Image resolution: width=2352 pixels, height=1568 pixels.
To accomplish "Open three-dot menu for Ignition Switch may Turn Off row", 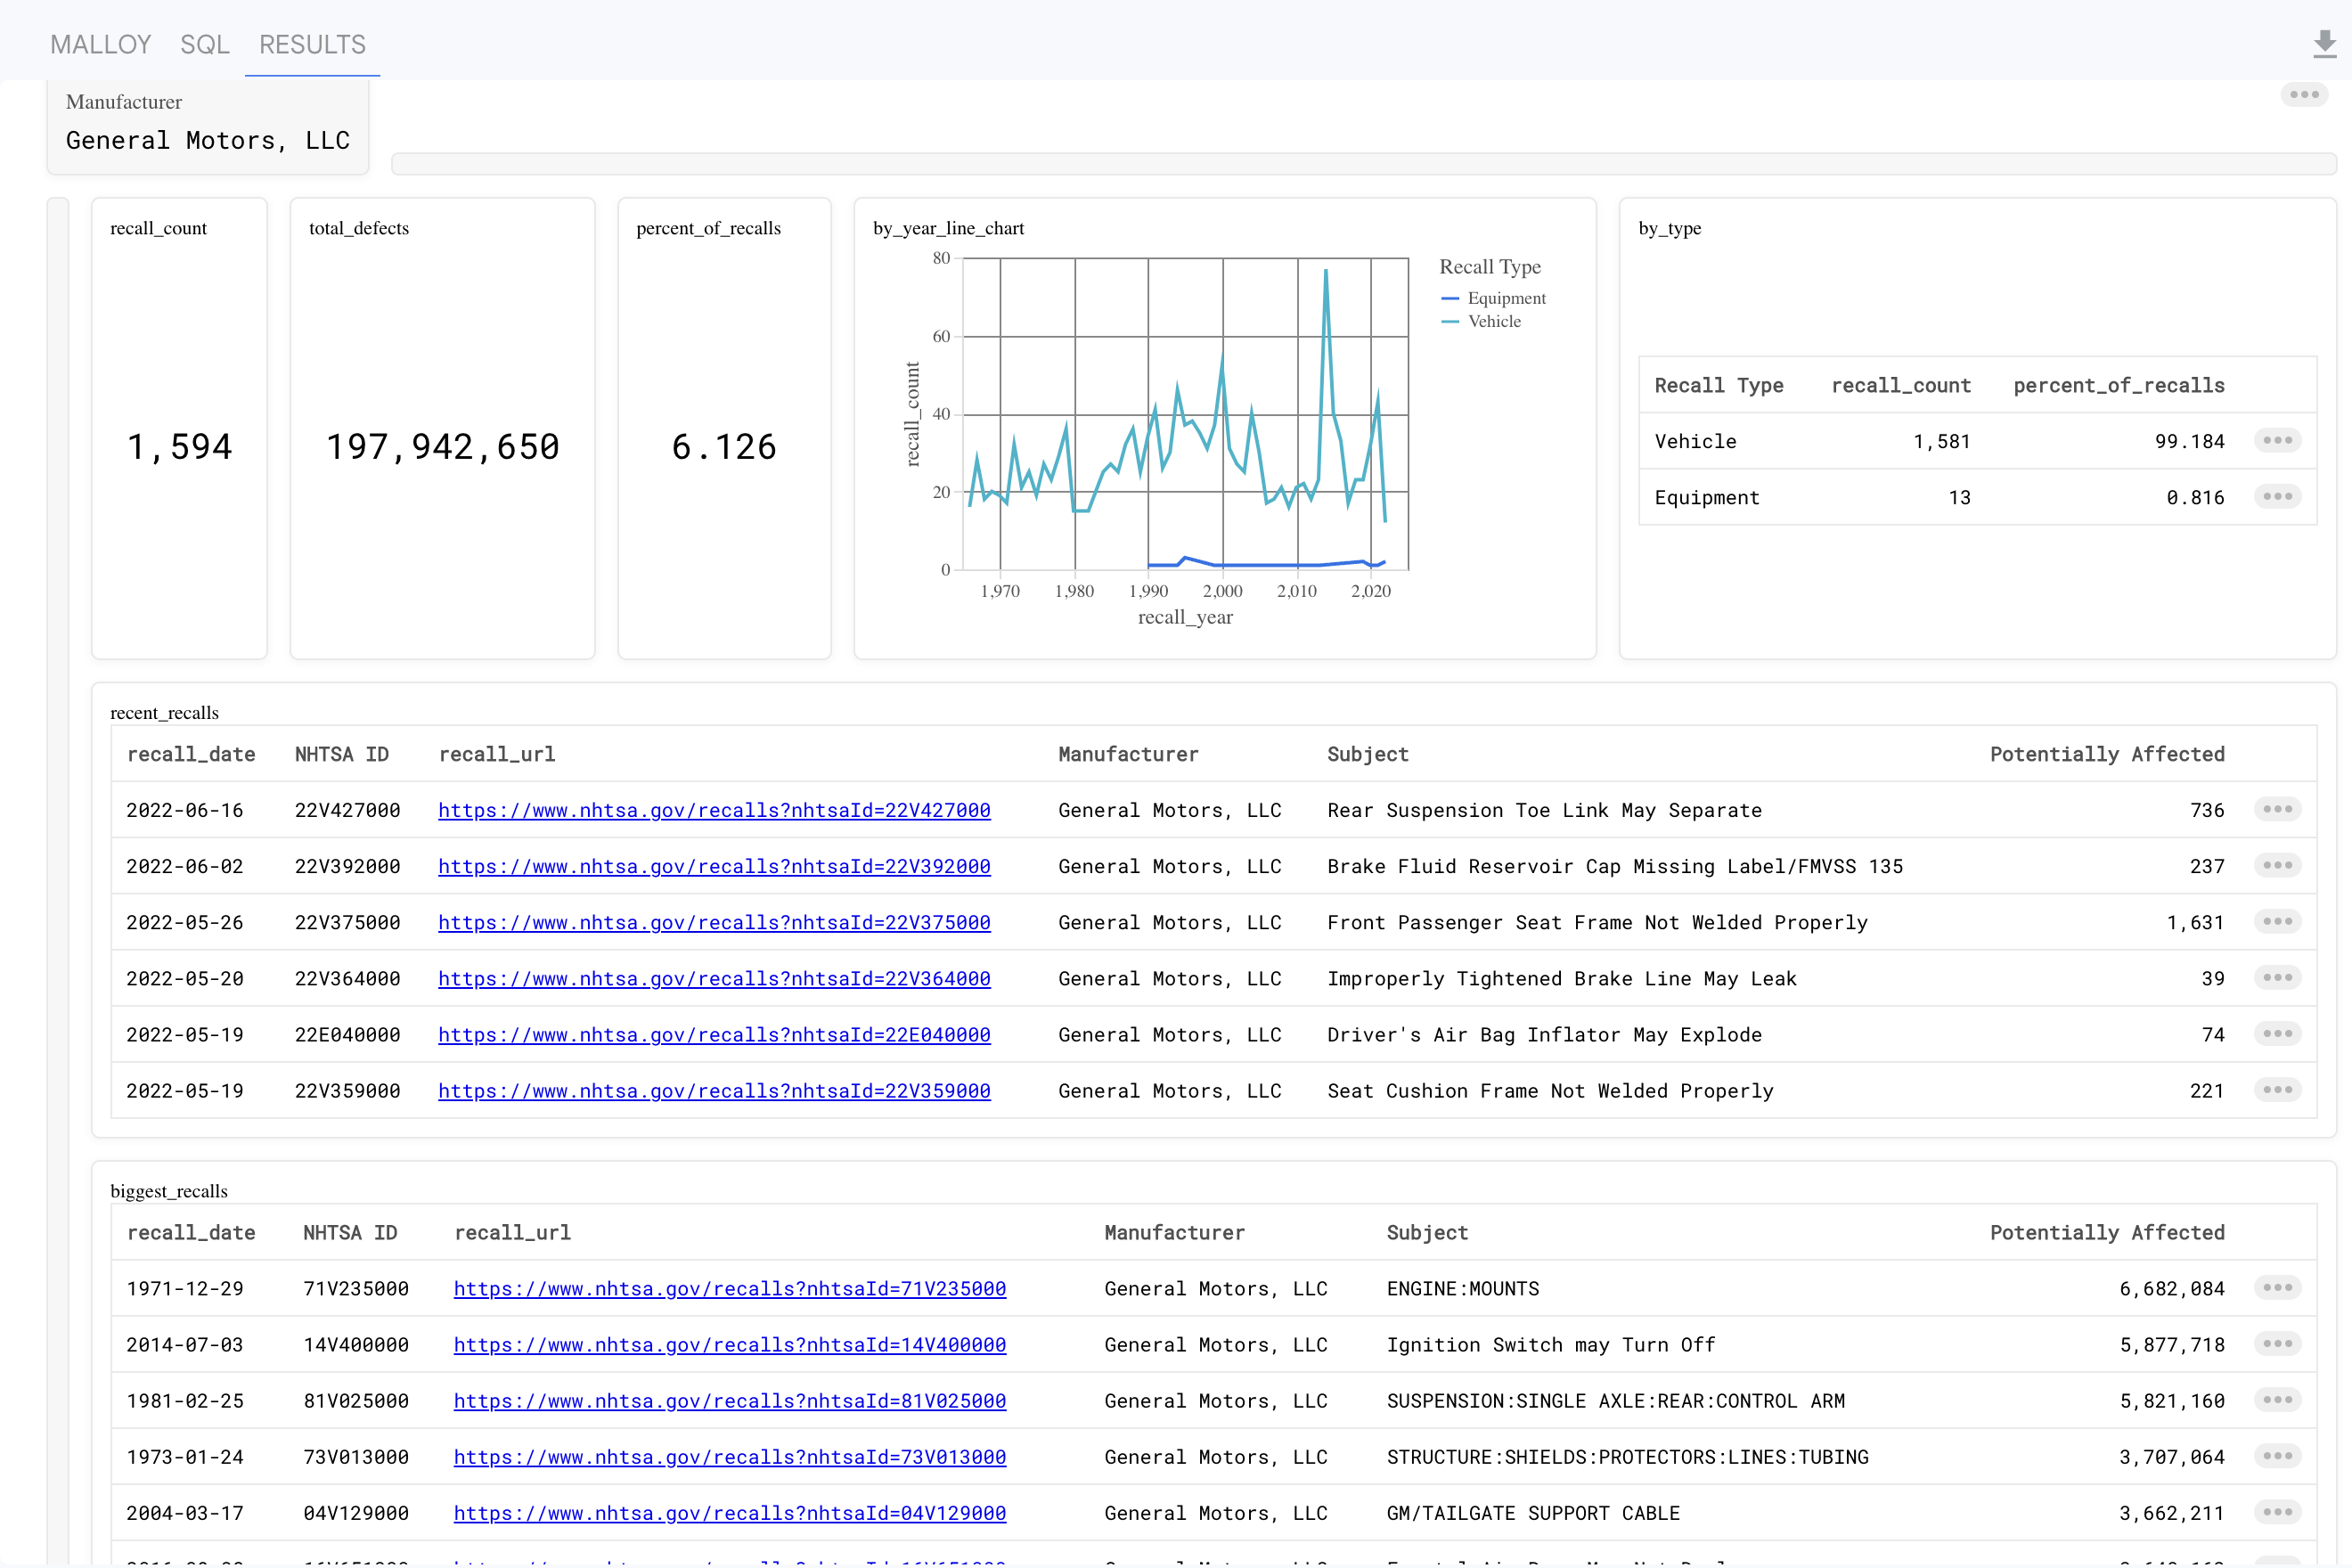I will (2277, 1343).
